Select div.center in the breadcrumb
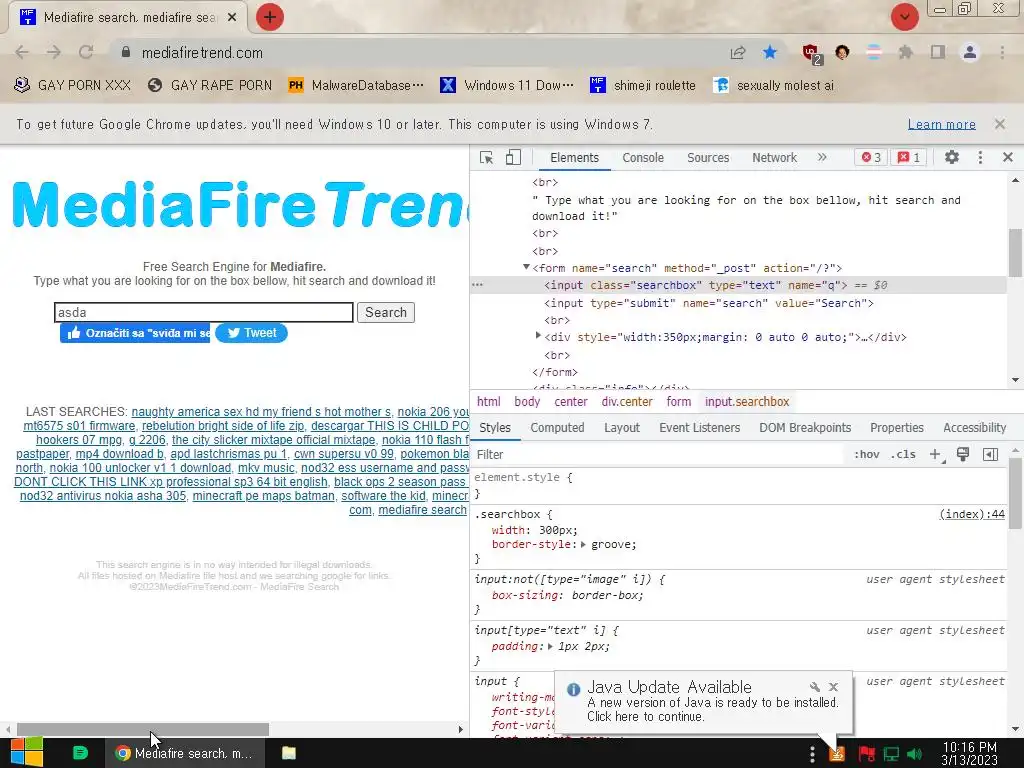The image size is (1024, 768). (627, 402)
